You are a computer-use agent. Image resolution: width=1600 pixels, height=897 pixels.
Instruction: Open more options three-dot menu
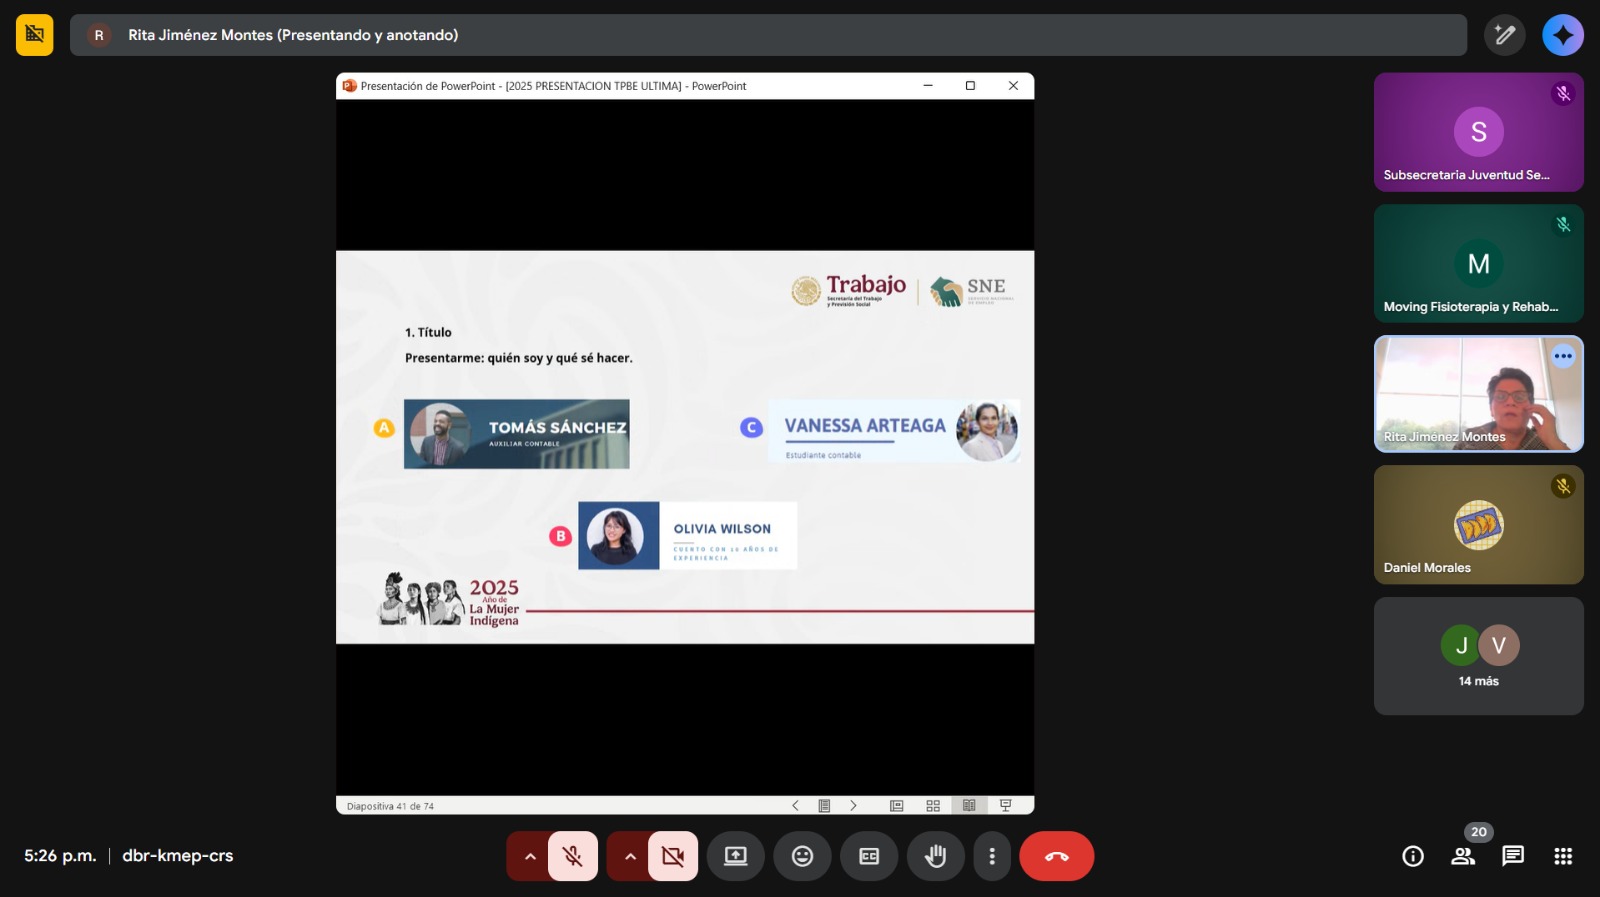(992, 856)
